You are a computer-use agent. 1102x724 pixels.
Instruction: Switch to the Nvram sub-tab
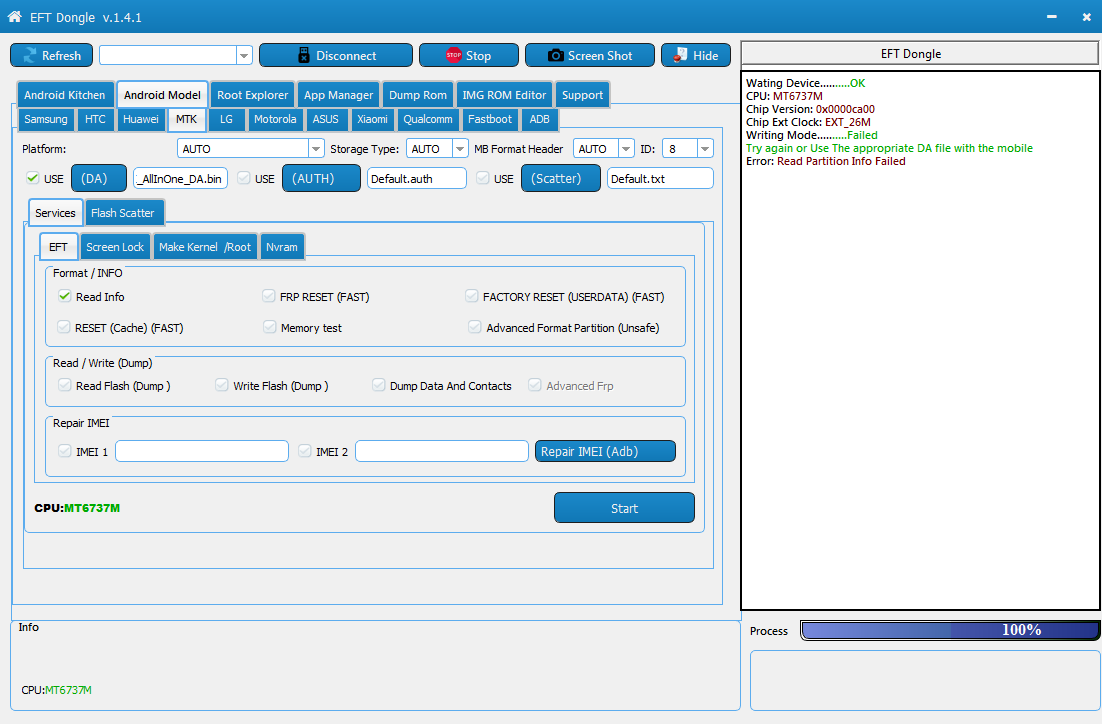pos(282,247)
